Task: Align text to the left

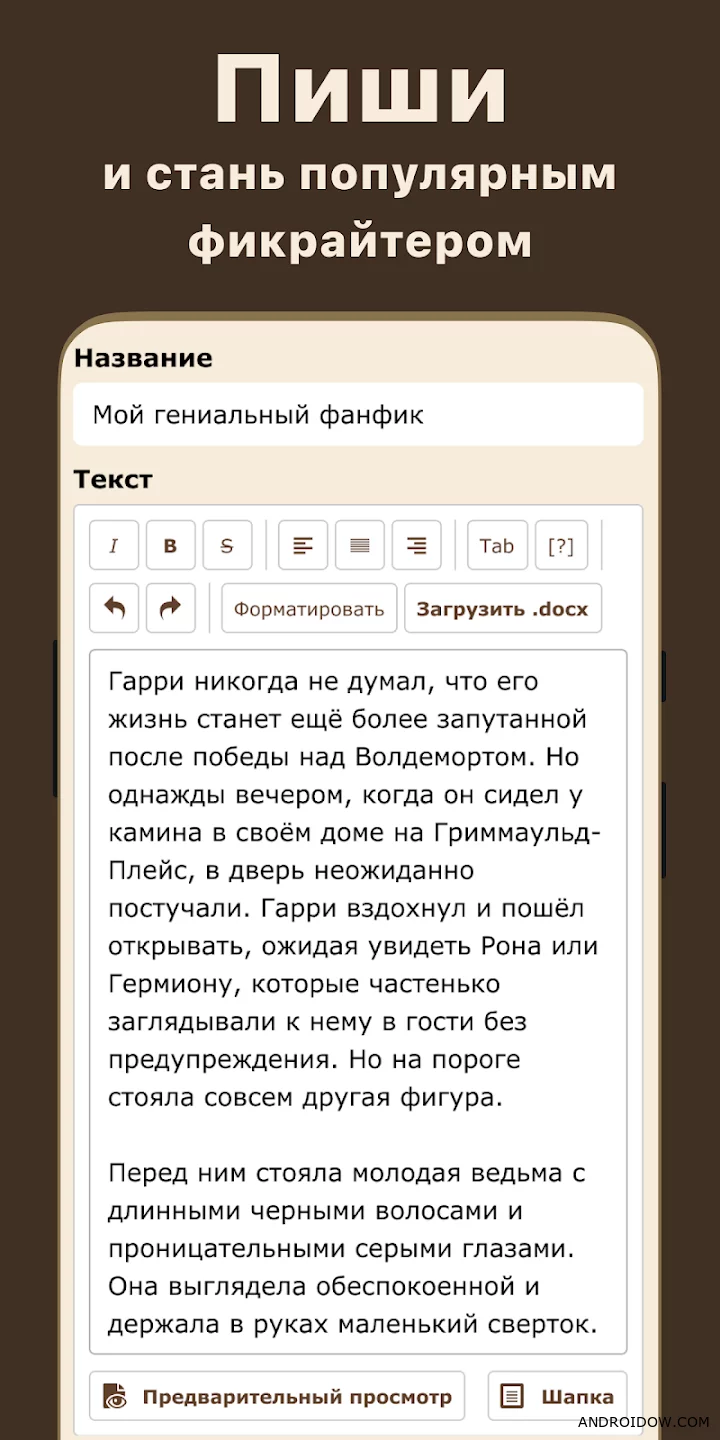Action: [x=303, y=546]
